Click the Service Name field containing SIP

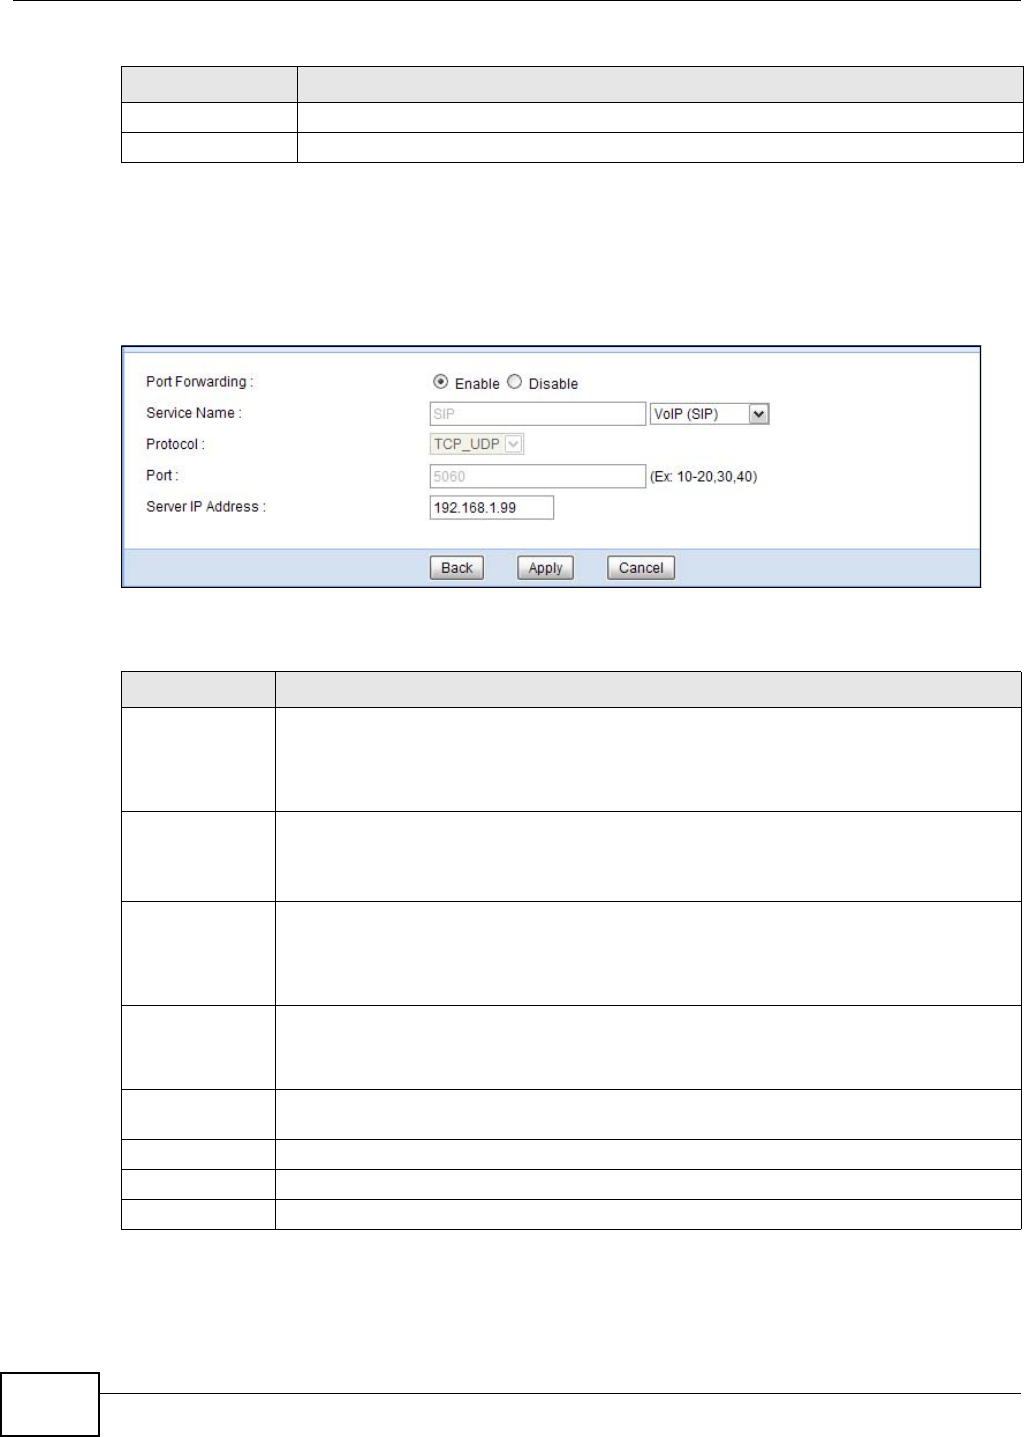pos(538,414)
